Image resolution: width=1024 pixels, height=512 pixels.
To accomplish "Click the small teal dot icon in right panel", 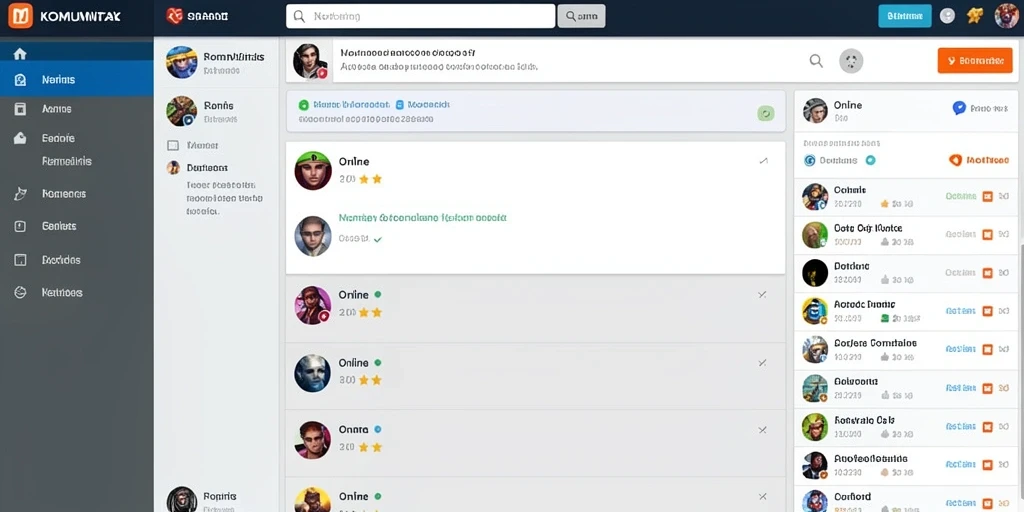I will (x=870, y=160).
